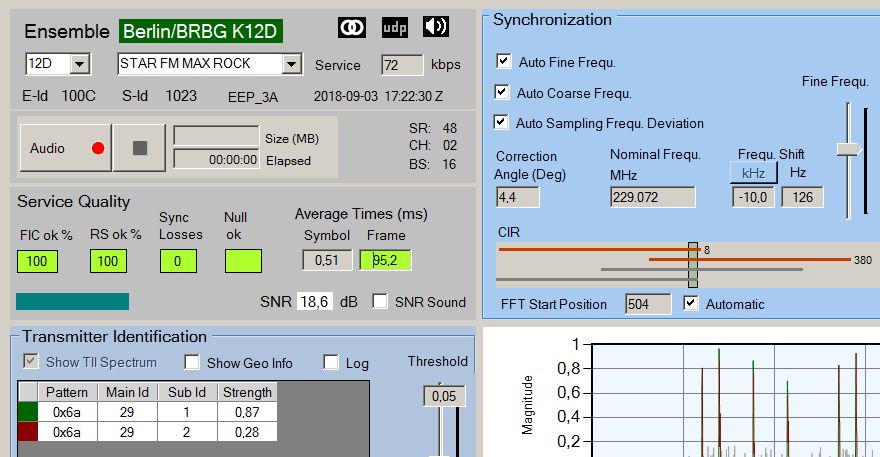Uncheck Automatic FFT start position
Viewport: 880px width, 457px height.
pyautogui.click(x=691, y=304)
